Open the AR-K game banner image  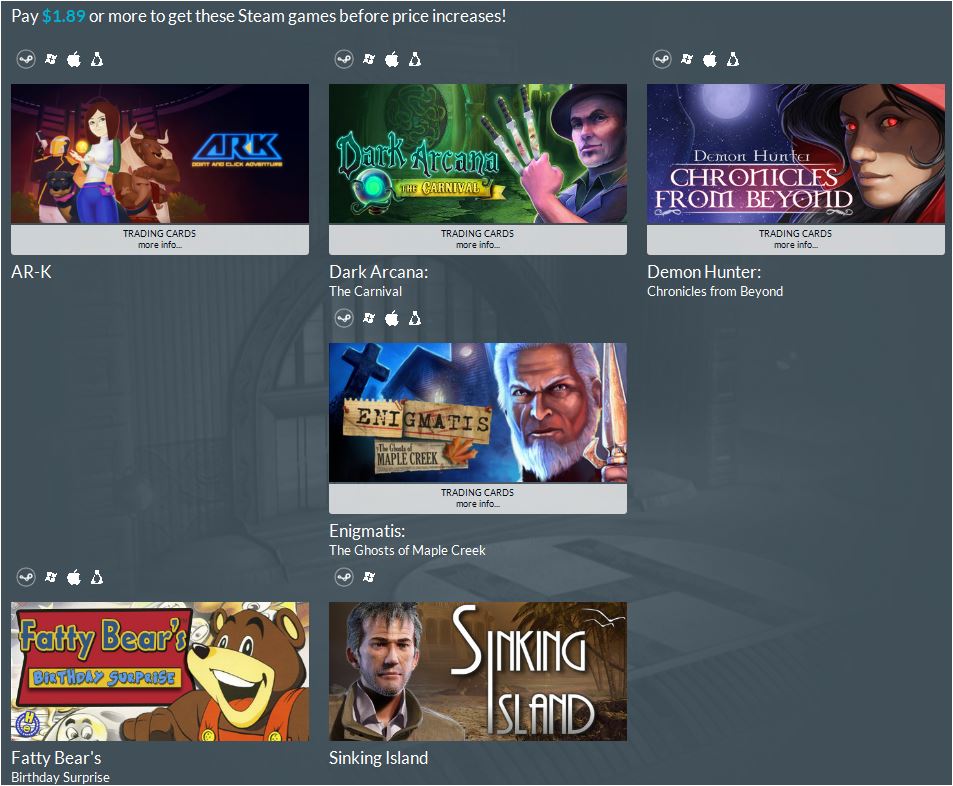tap(160, 154)
